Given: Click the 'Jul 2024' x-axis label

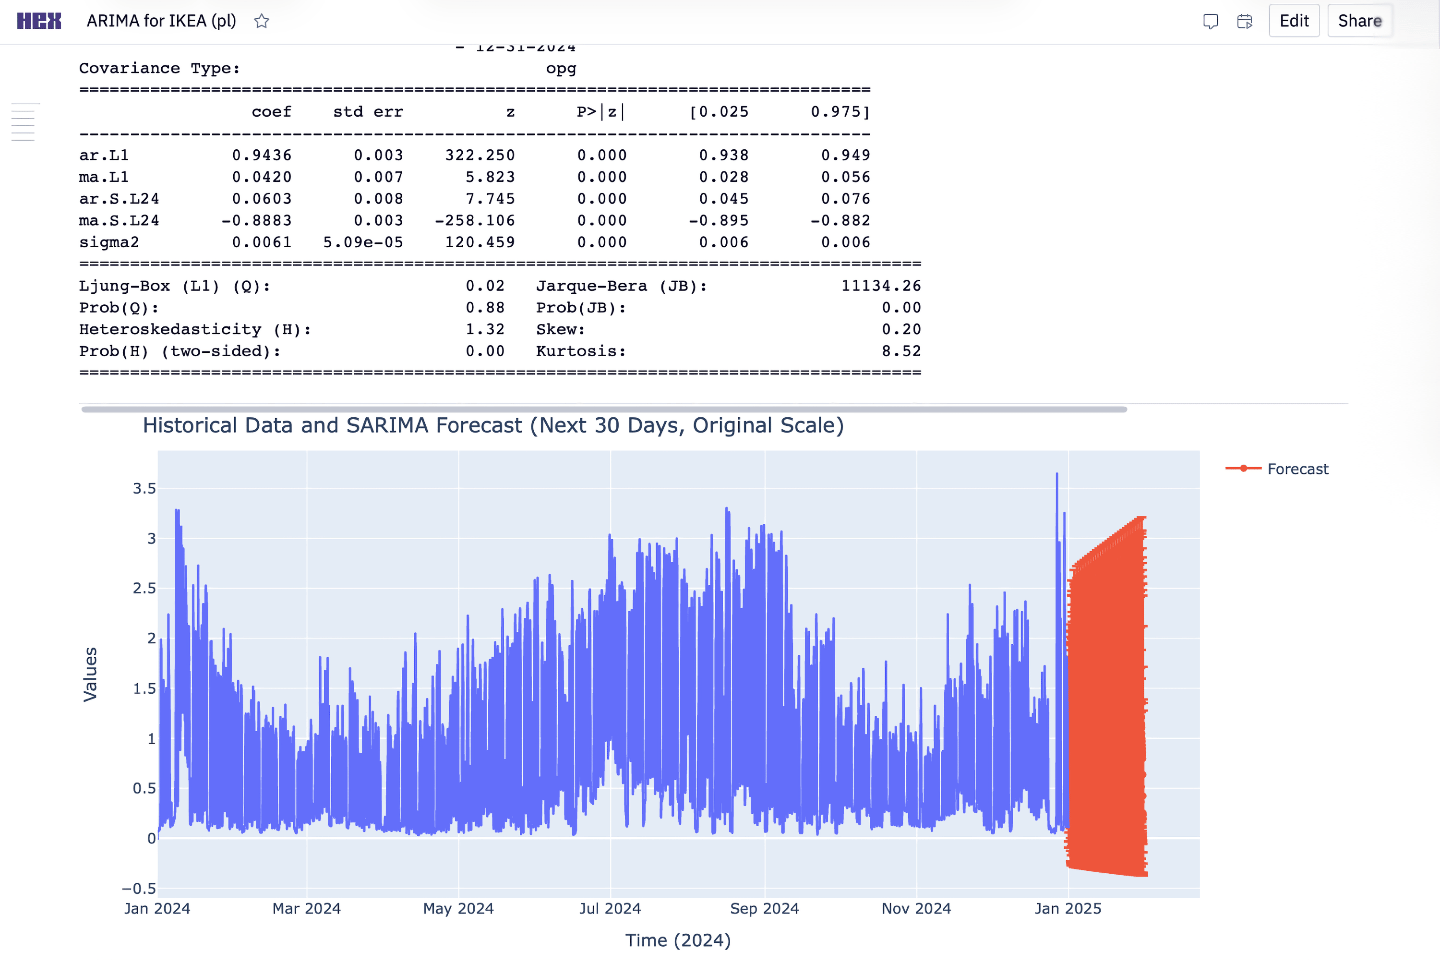Looking at the screenshot, I should (x=610, y=909).
